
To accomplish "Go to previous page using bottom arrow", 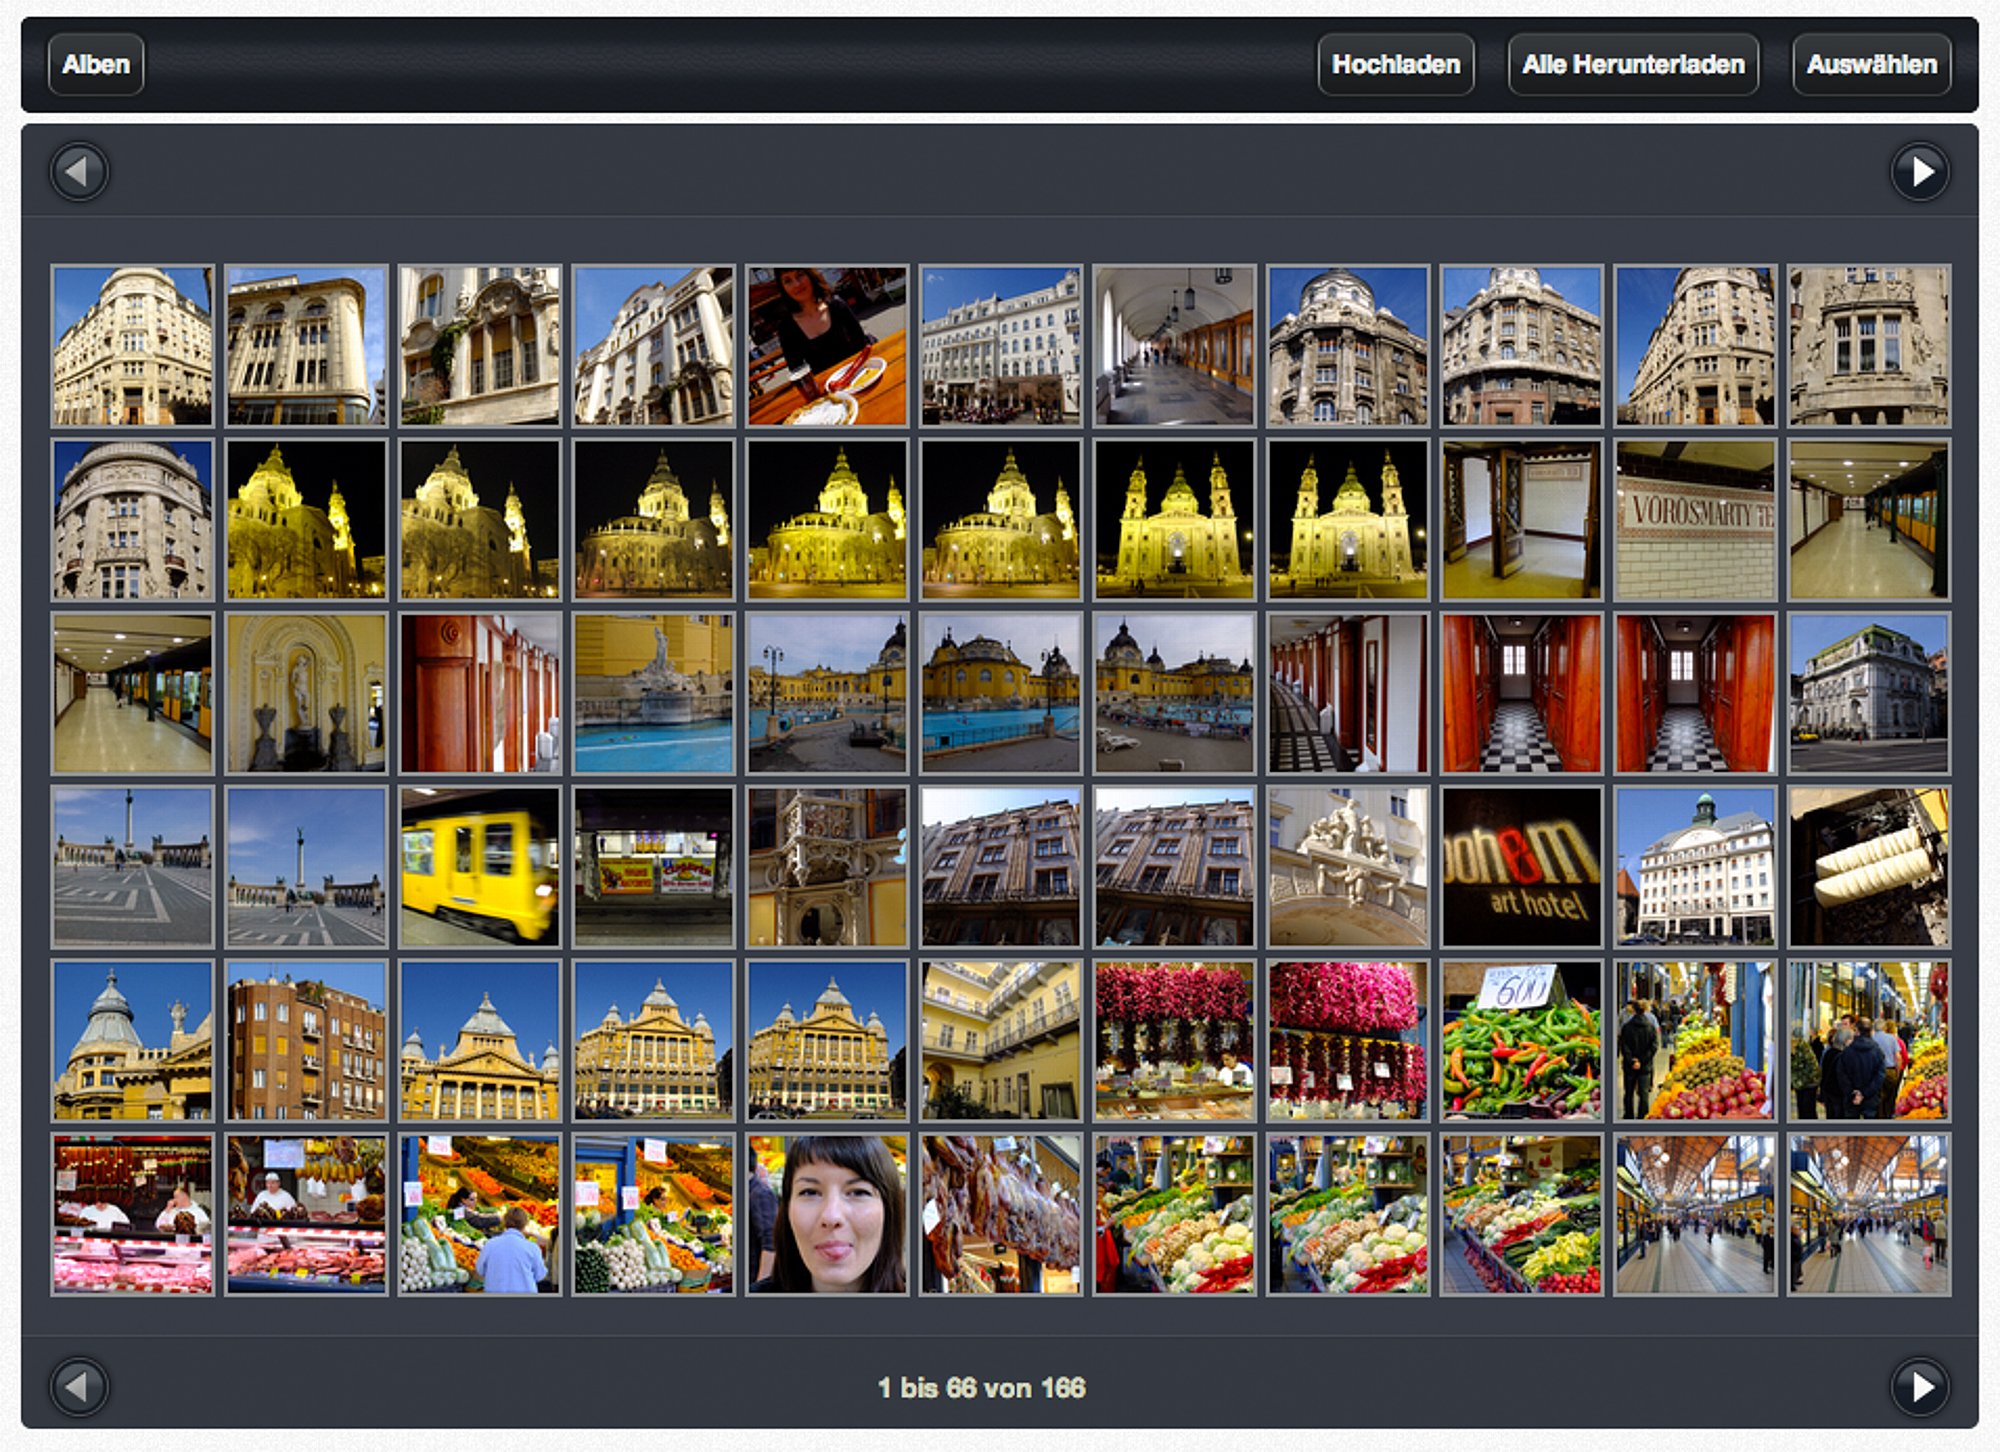I will [79, 1387].
